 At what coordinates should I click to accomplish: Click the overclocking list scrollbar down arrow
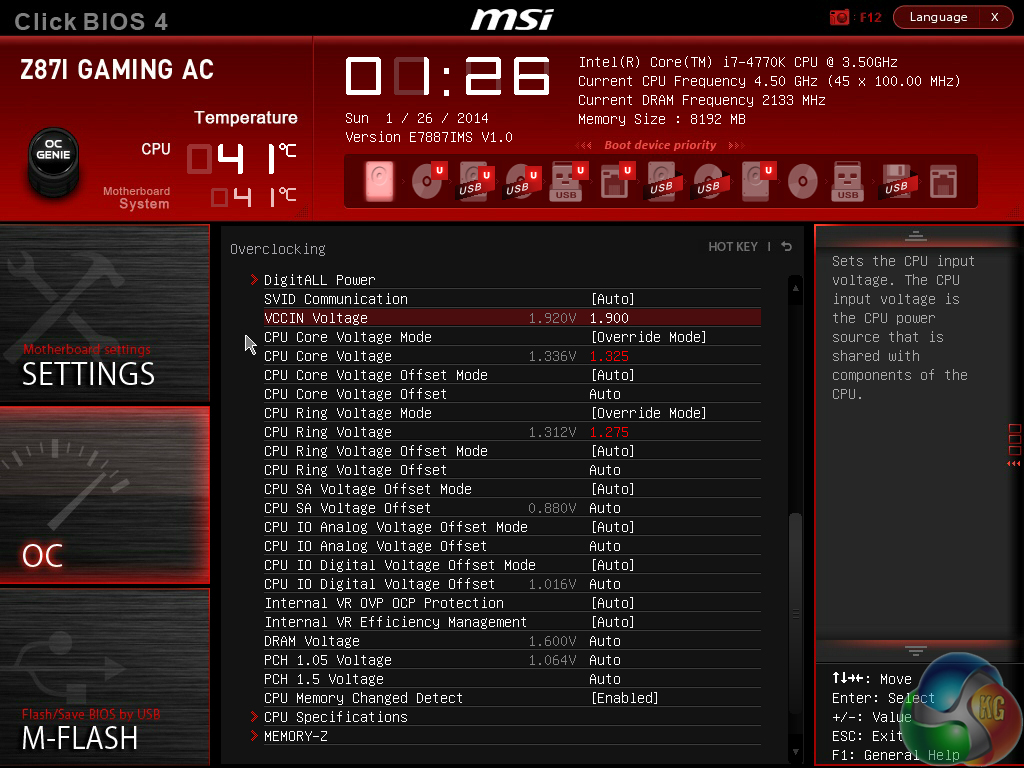pyautogui.click(x=795, y=752)
